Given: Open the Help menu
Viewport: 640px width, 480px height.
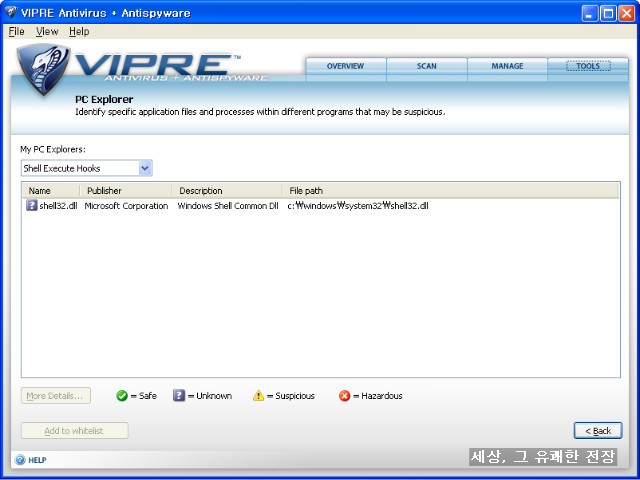Looking at the screenshot, I should tap(79, 31).
